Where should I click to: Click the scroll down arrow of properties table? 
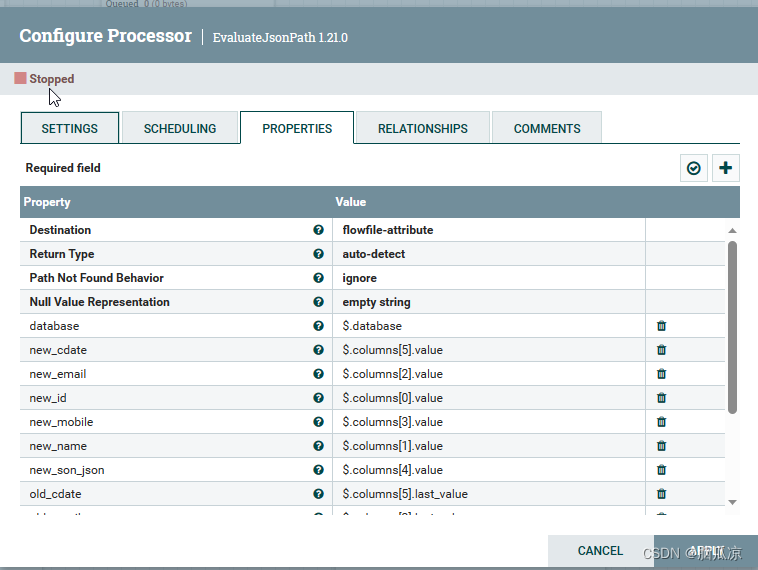(x=732, y=502)
